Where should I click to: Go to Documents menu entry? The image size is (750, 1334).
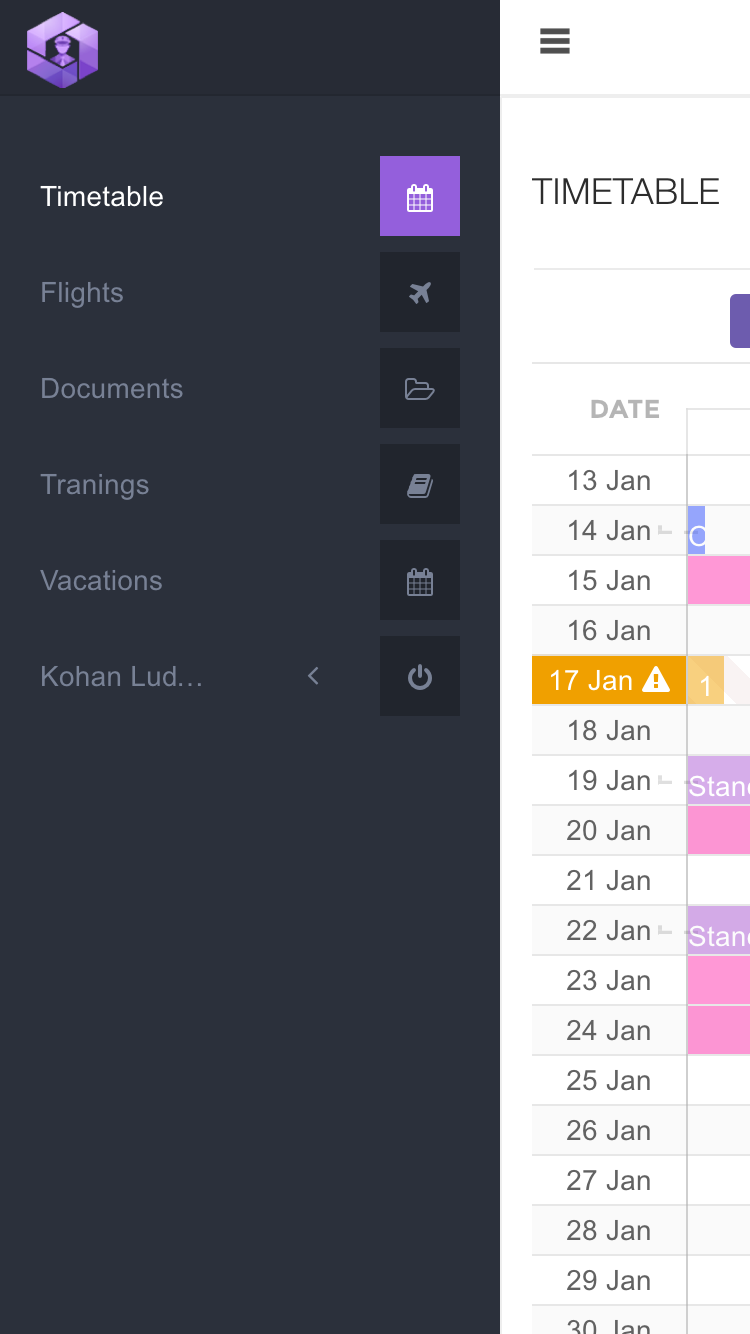click(x=111, y=388)
